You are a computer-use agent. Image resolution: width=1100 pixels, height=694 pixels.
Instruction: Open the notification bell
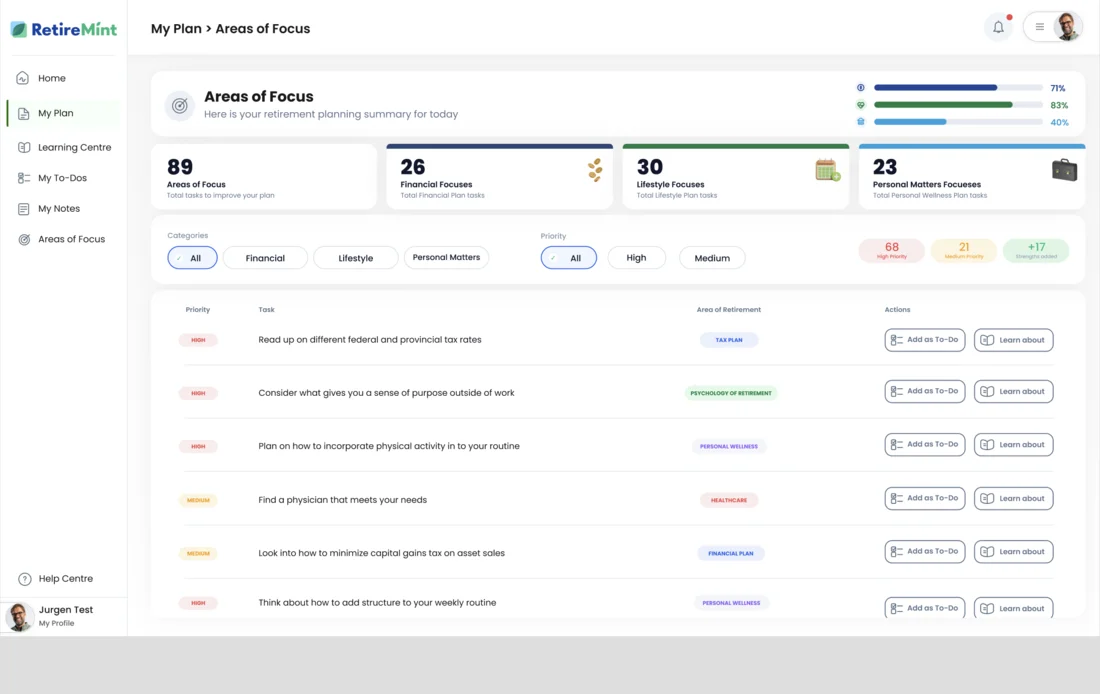pos(998,27)
